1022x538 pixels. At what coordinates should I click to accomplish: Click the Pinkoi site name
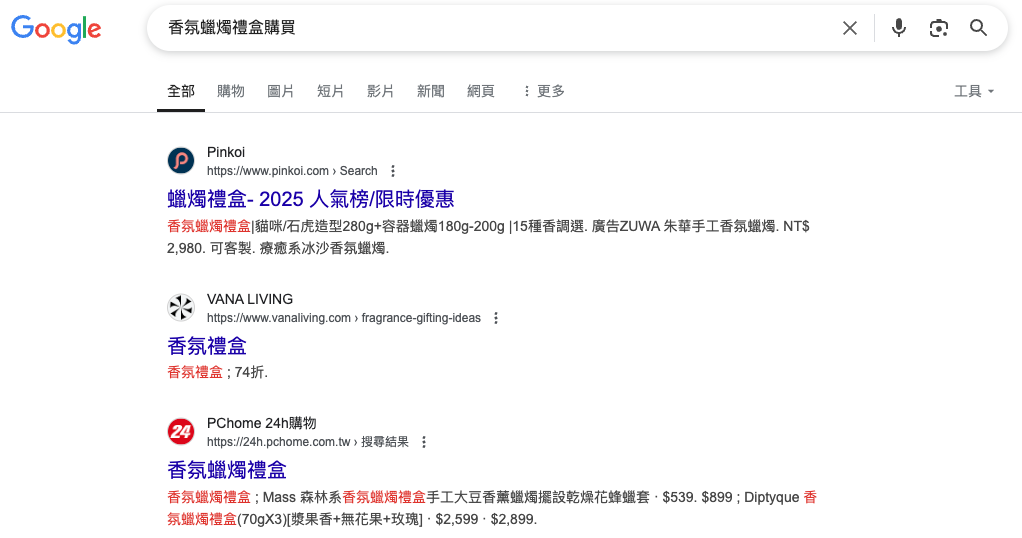226,153
